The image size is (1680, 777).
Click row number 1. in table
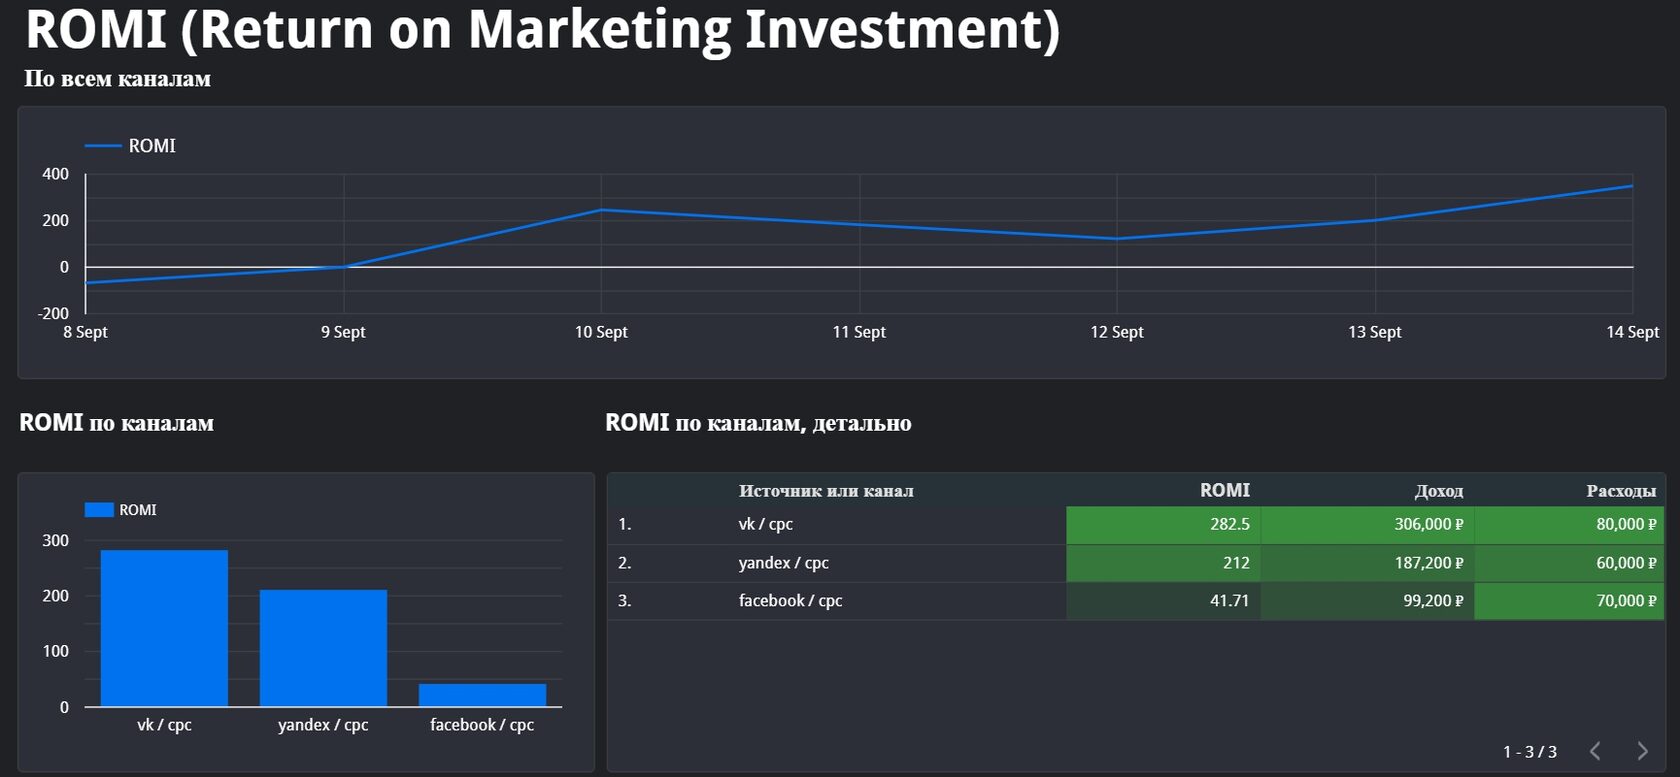[x=625, y=524]
